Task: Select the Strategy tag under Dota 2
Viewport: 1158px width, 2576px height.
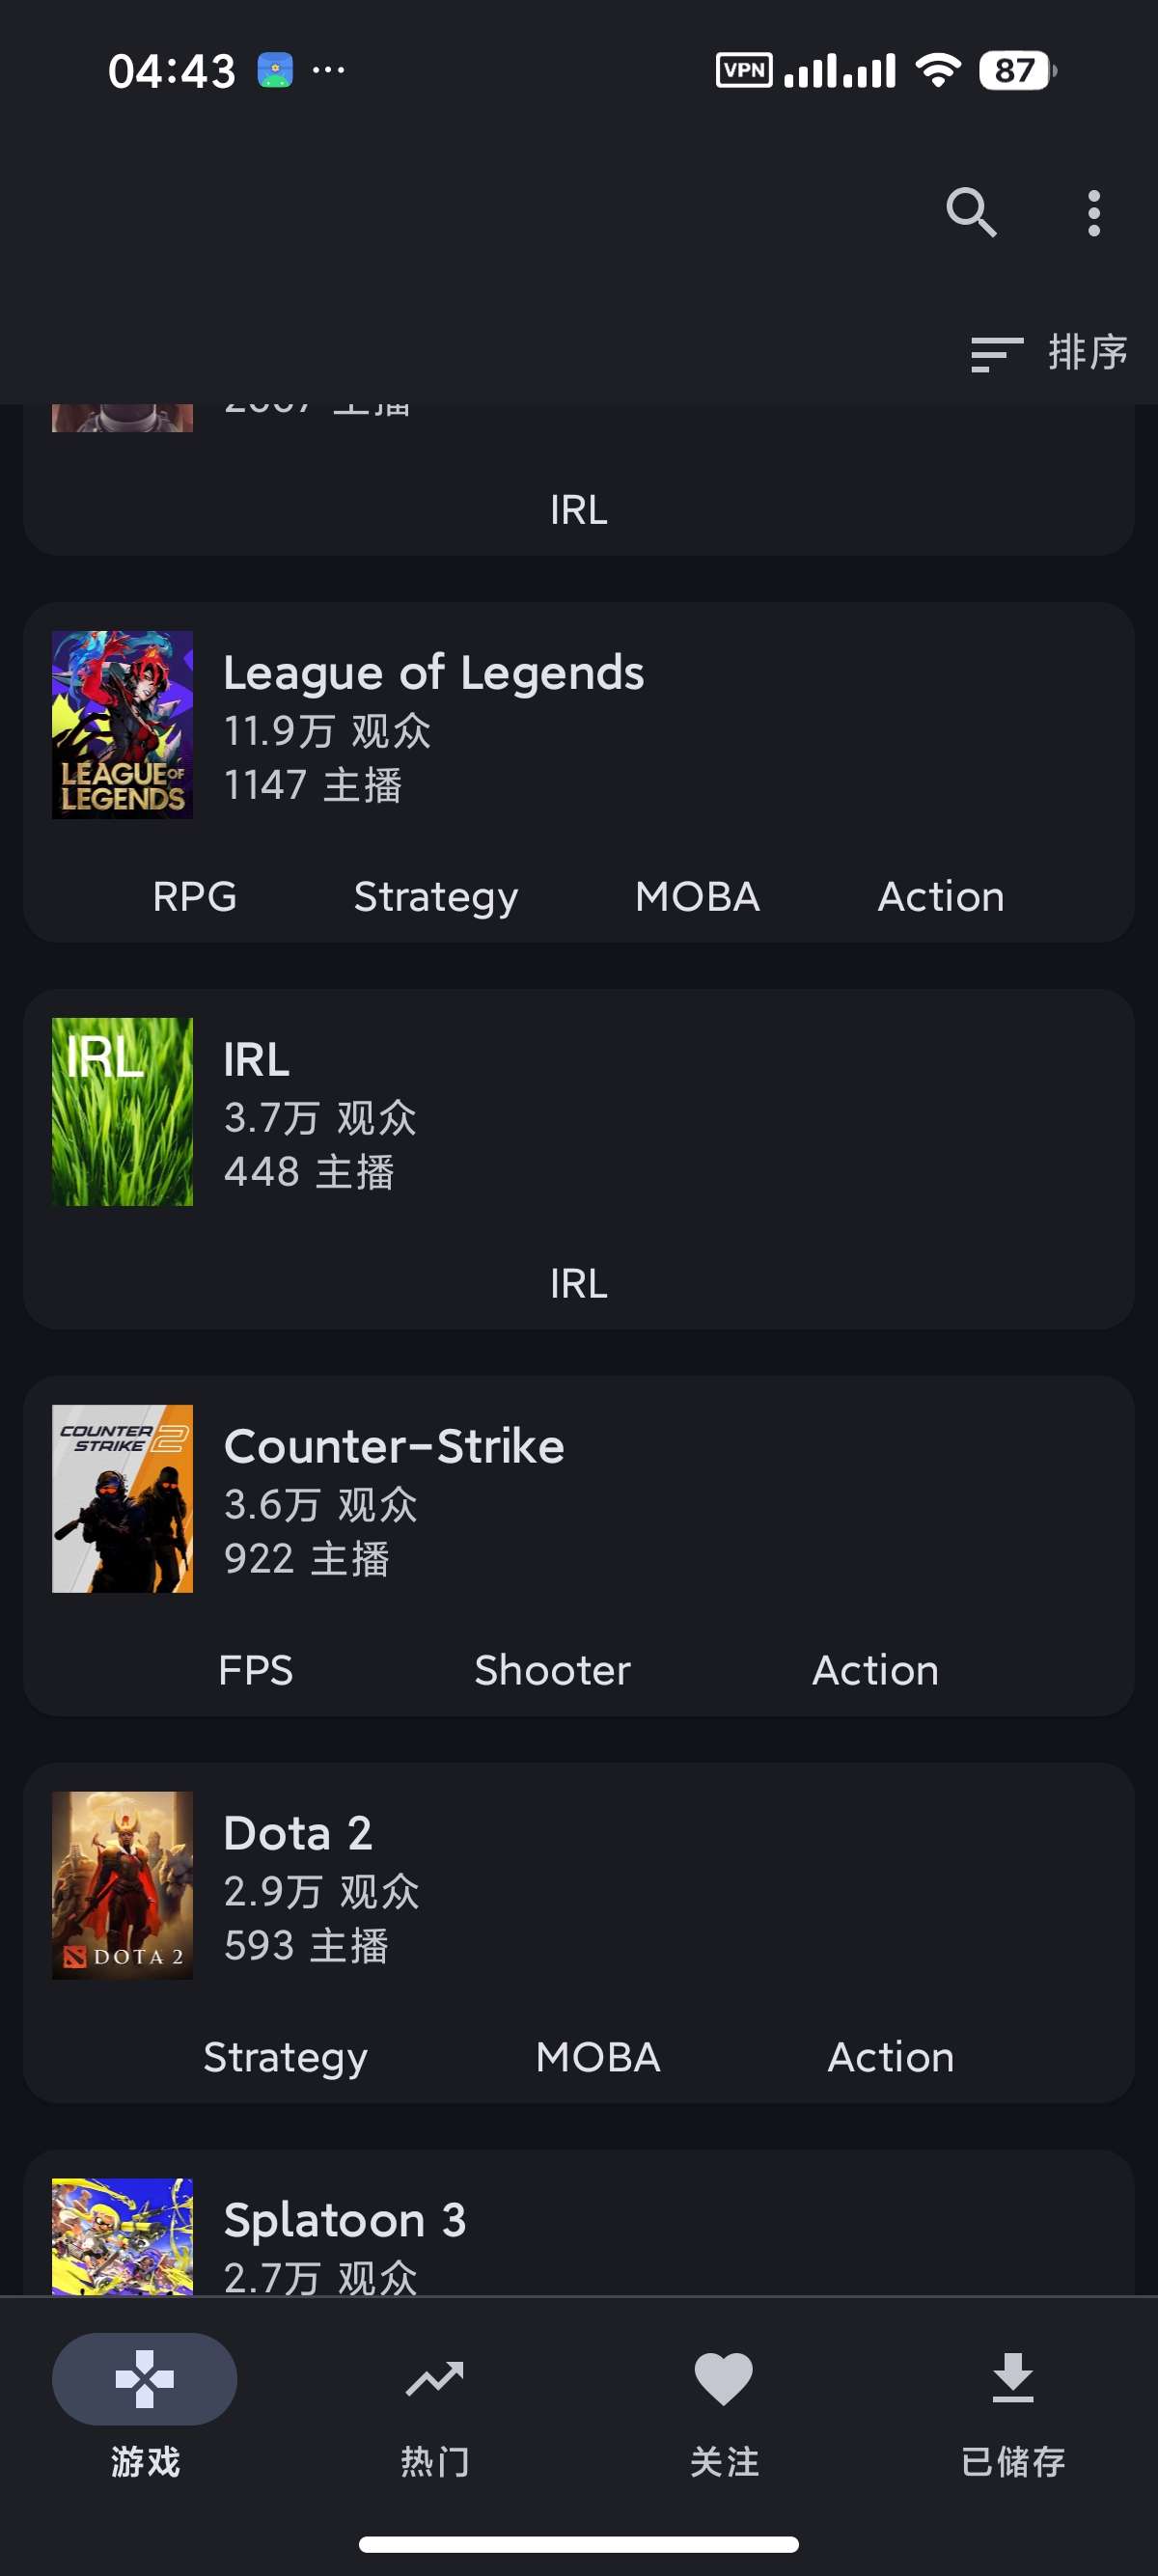Action: click(x=285, y=2058)
